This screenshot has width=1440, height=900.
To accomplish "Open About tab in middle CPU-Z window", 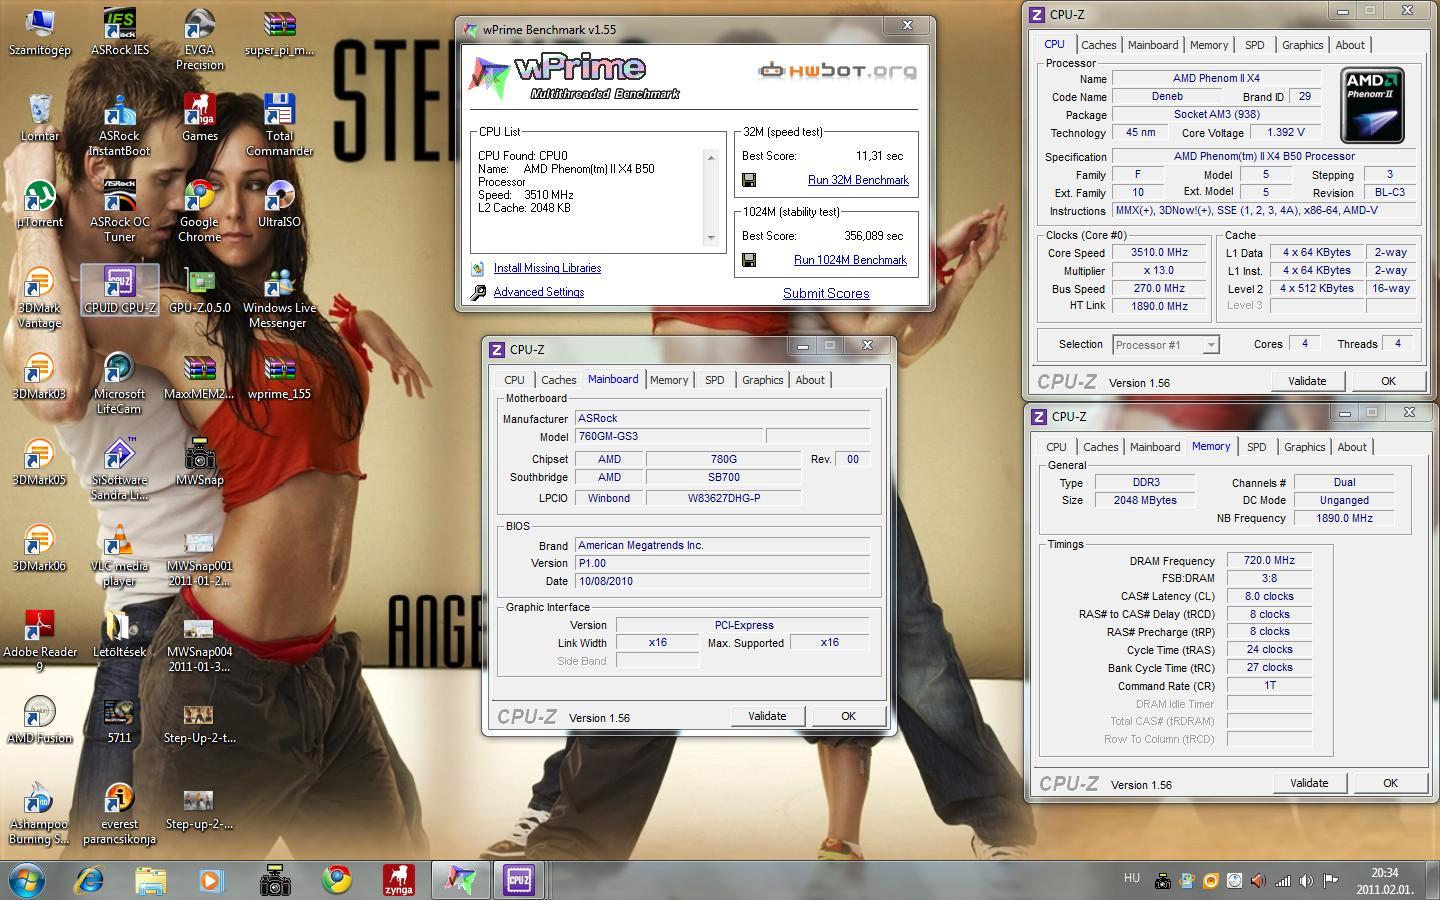I will click(x=810, y=380).
